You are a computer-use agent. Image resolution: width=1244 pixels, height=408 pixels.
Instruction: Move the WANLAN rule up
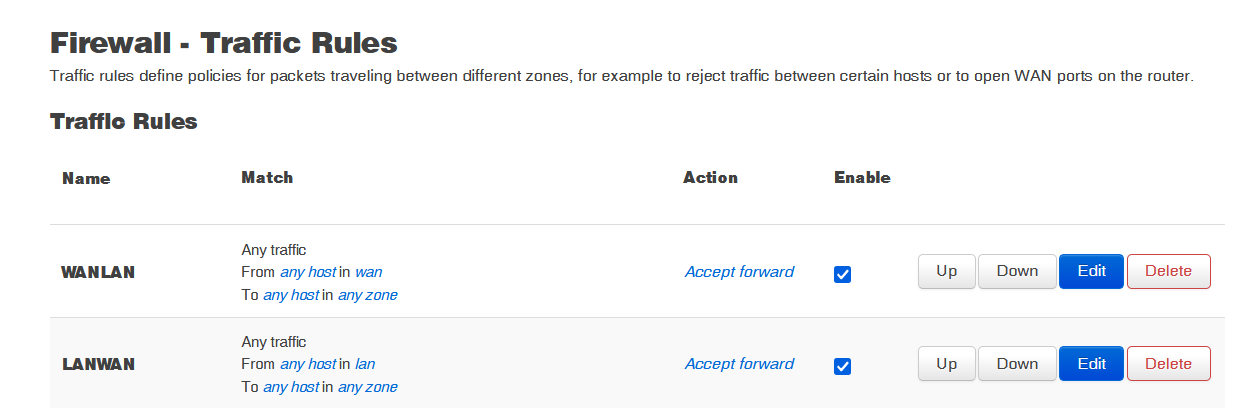point(946,271)
